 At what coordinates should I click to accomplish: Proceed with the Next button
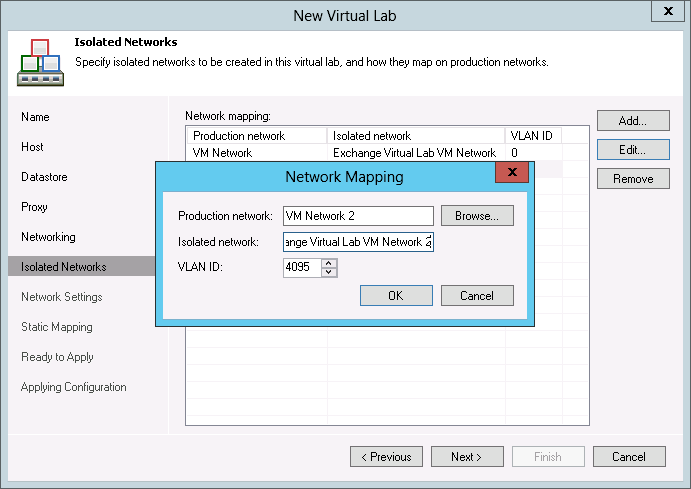467,457
